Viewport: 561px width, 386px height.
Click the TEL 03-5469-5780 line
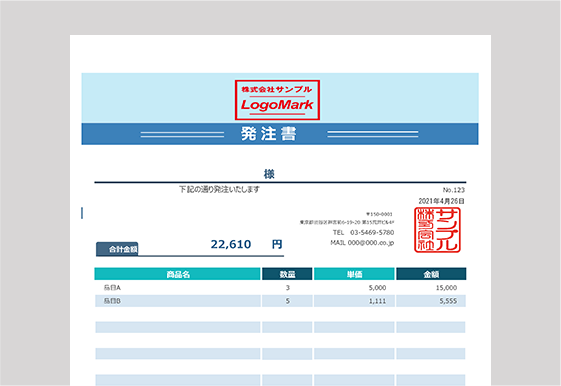(x=363, y=233)
